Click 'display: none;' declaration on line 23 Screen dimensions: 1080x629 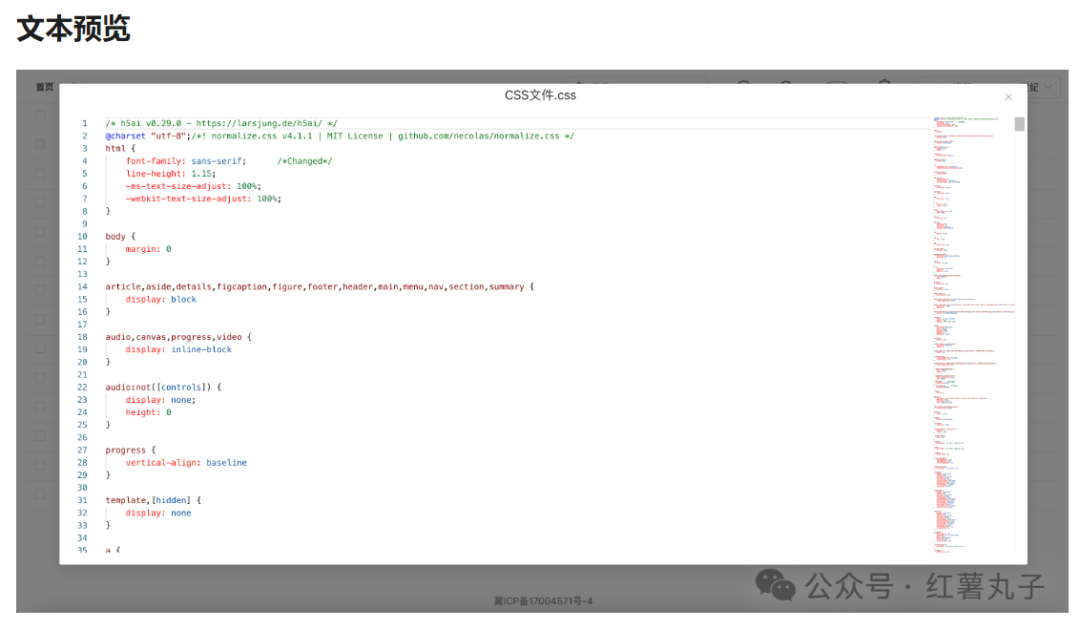[x=160, y=400]
